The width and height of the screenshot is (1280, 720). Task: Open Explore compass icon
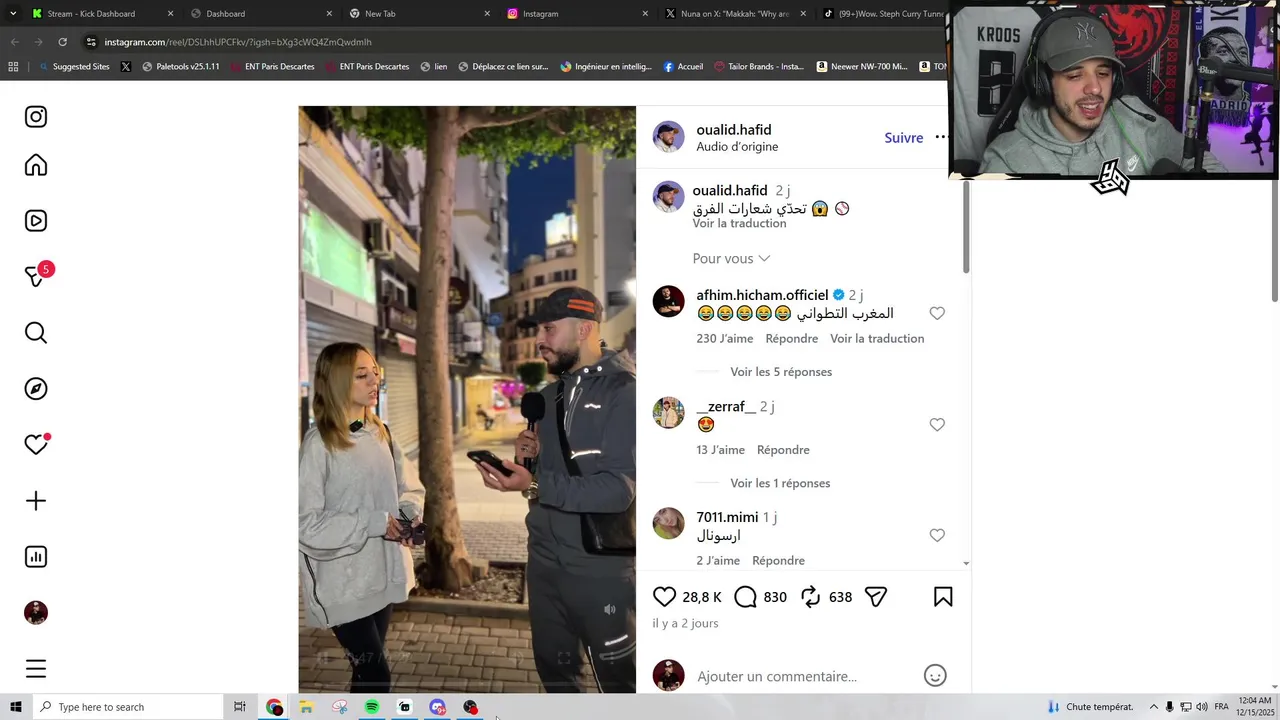click(36, 389)
